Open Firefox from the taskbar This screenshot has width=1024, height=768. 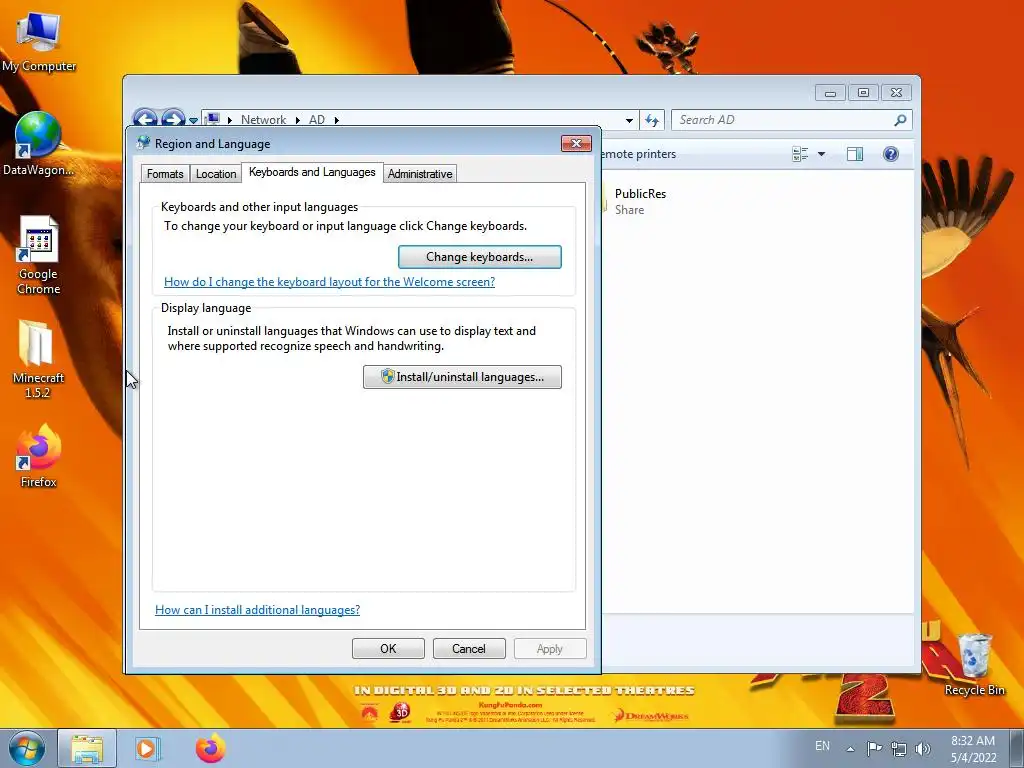click(210, 748)
